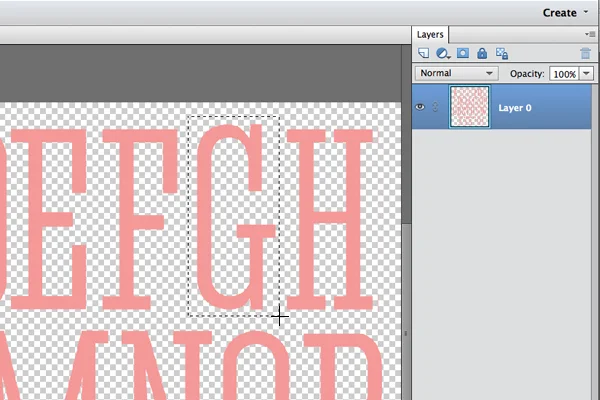Select the Layer 0 thumbnail
The width and height of the screenshot is (600, 400).
tap(470, 106)
